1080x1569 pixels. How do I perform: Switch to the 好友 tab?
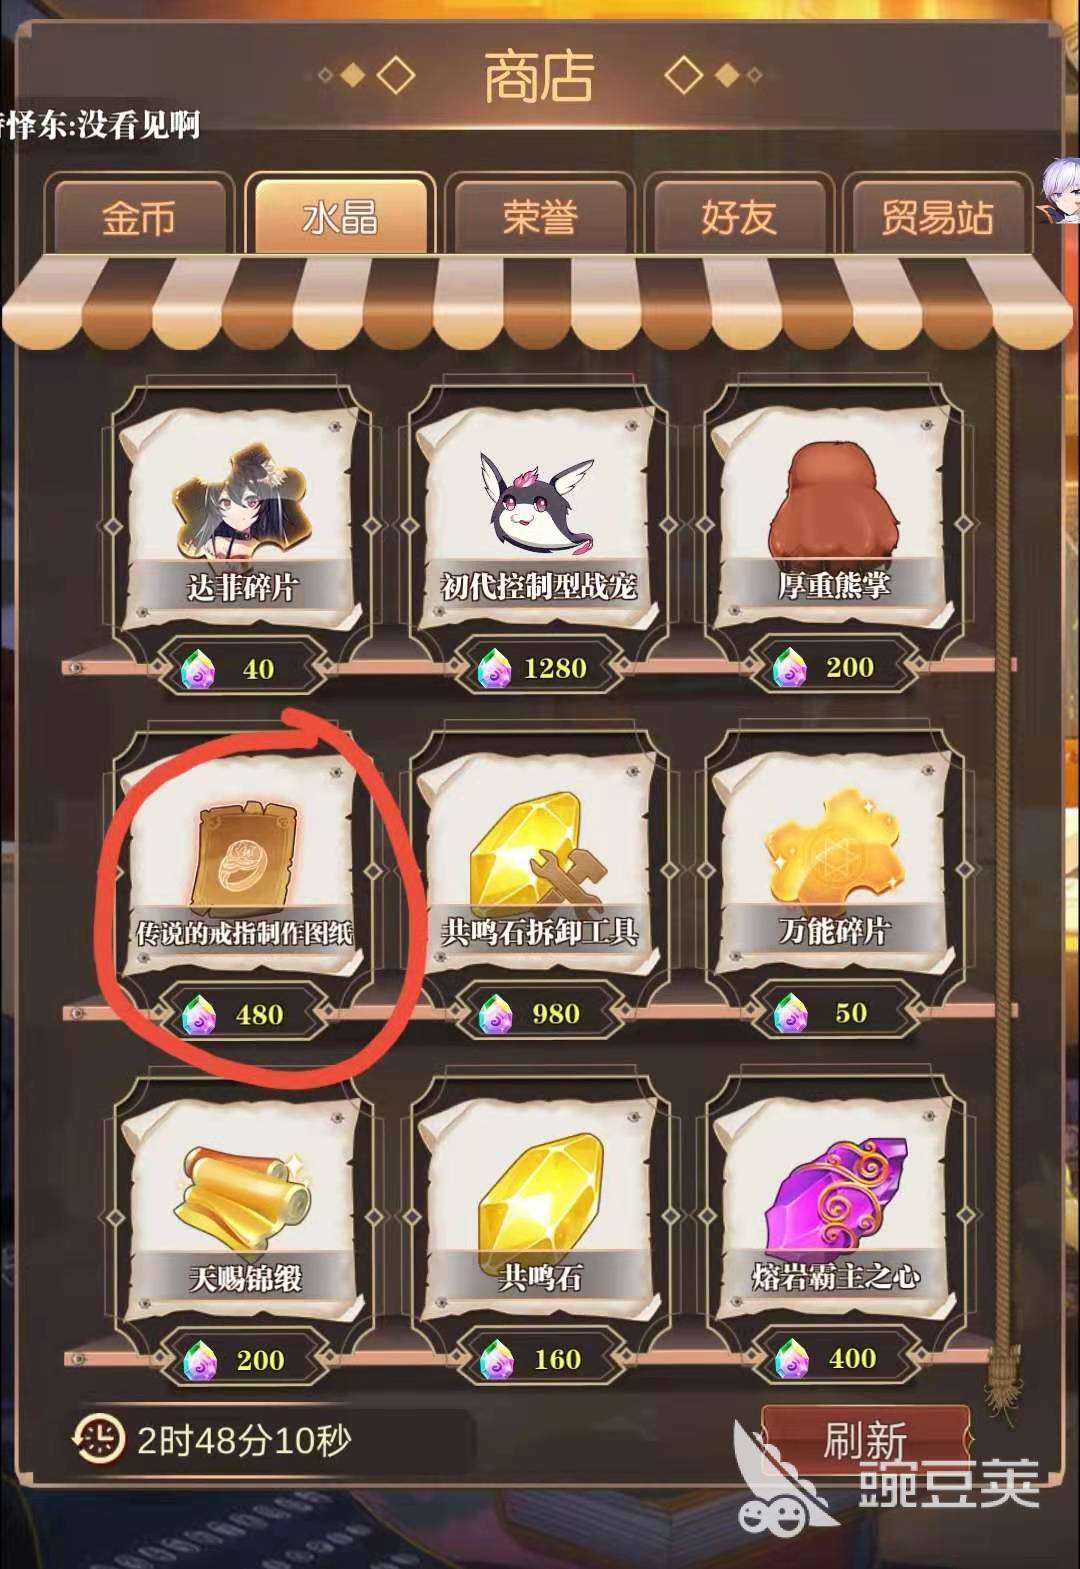point(738,216)
